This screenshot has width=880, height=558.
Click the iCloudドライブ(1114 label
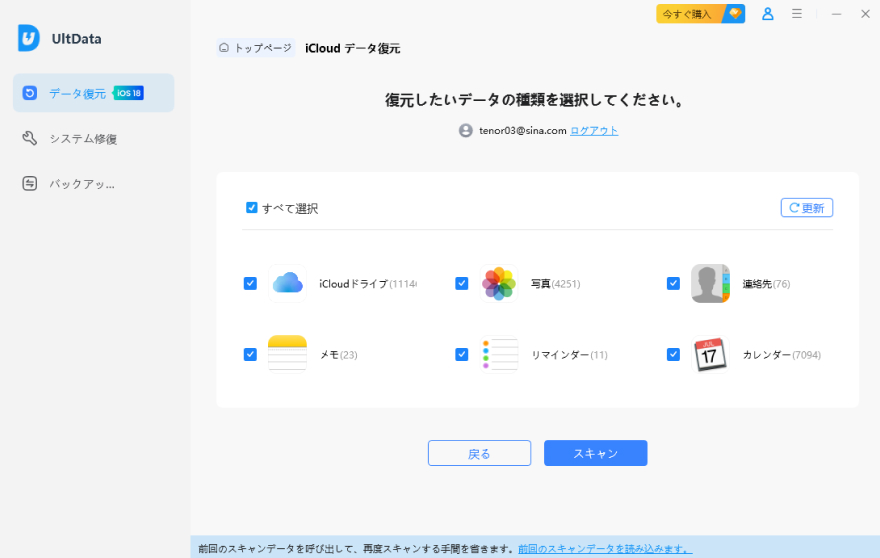[x=368, y=284]
